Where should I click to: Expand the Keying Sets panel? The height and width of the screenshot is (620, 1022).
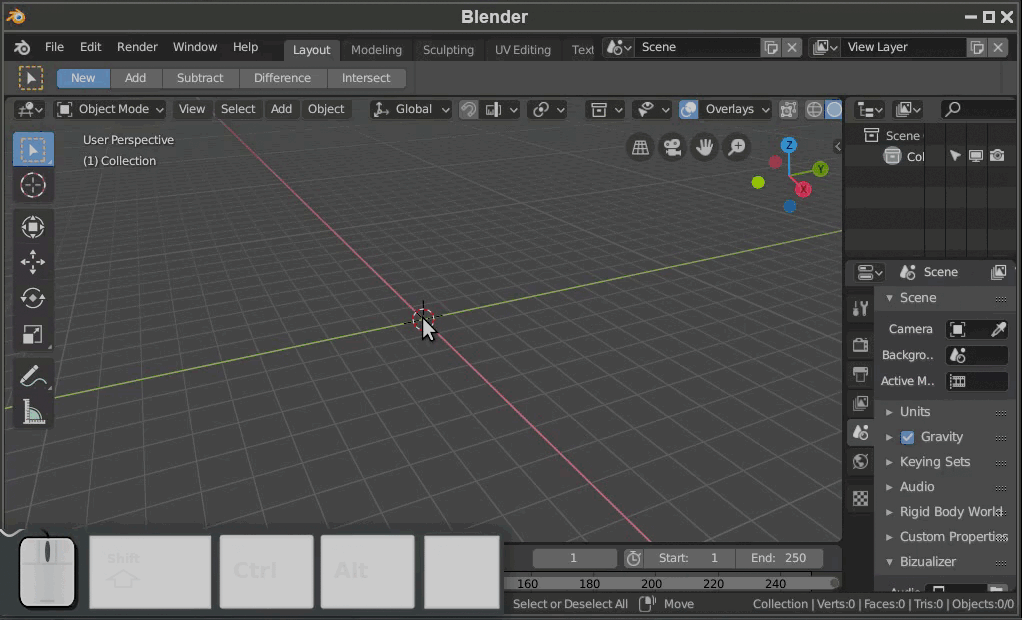pos(935,462)
